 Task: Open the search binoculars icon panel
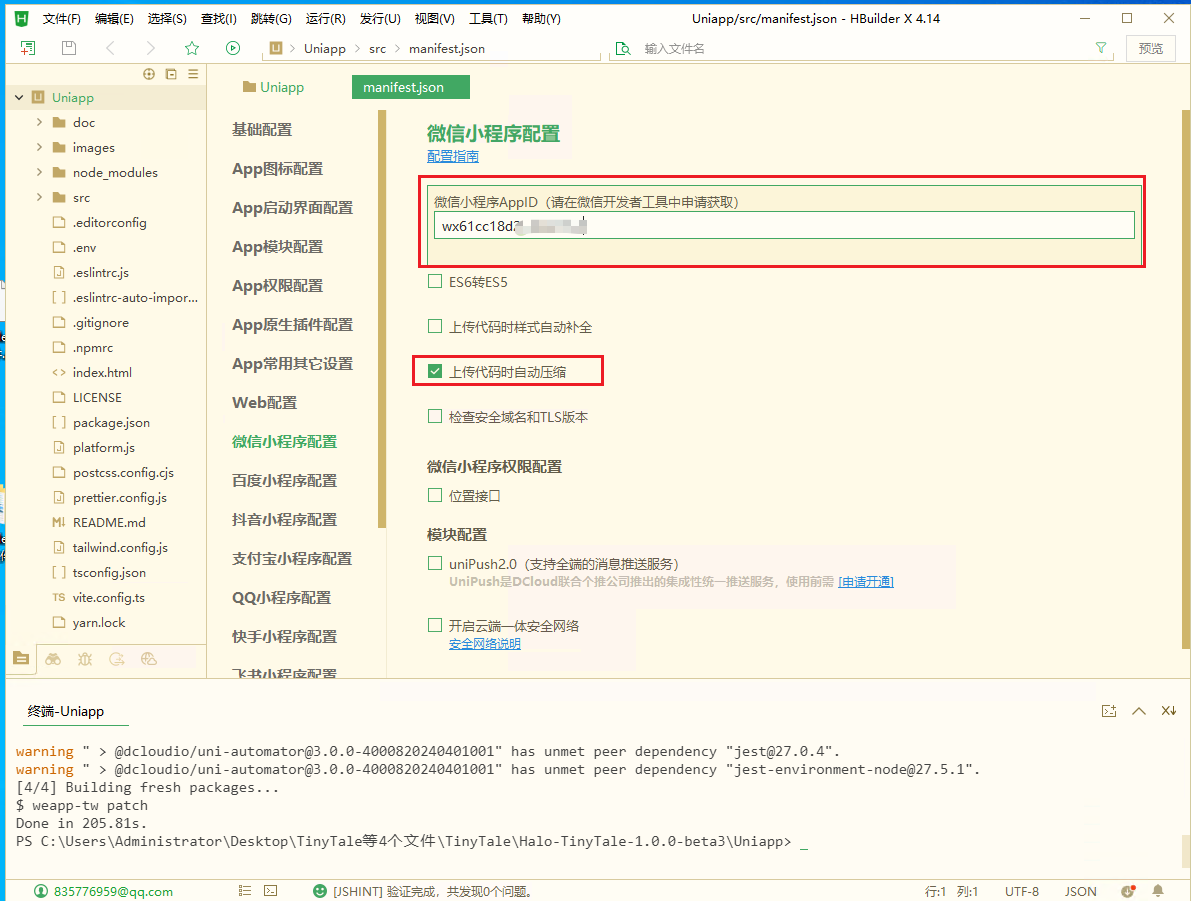pyautogui.click(x=53, y=659)
